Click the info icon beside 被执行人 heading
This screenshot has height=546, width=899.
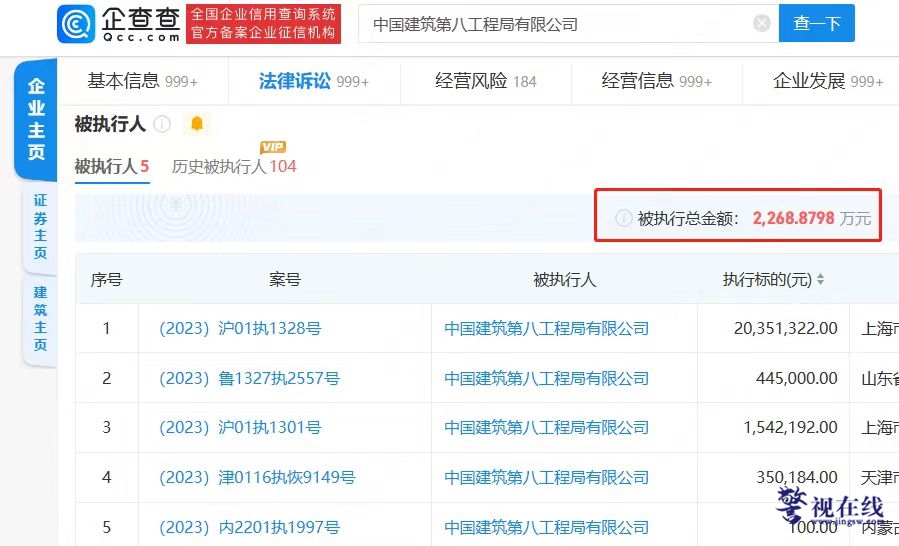tap(162, 124)
